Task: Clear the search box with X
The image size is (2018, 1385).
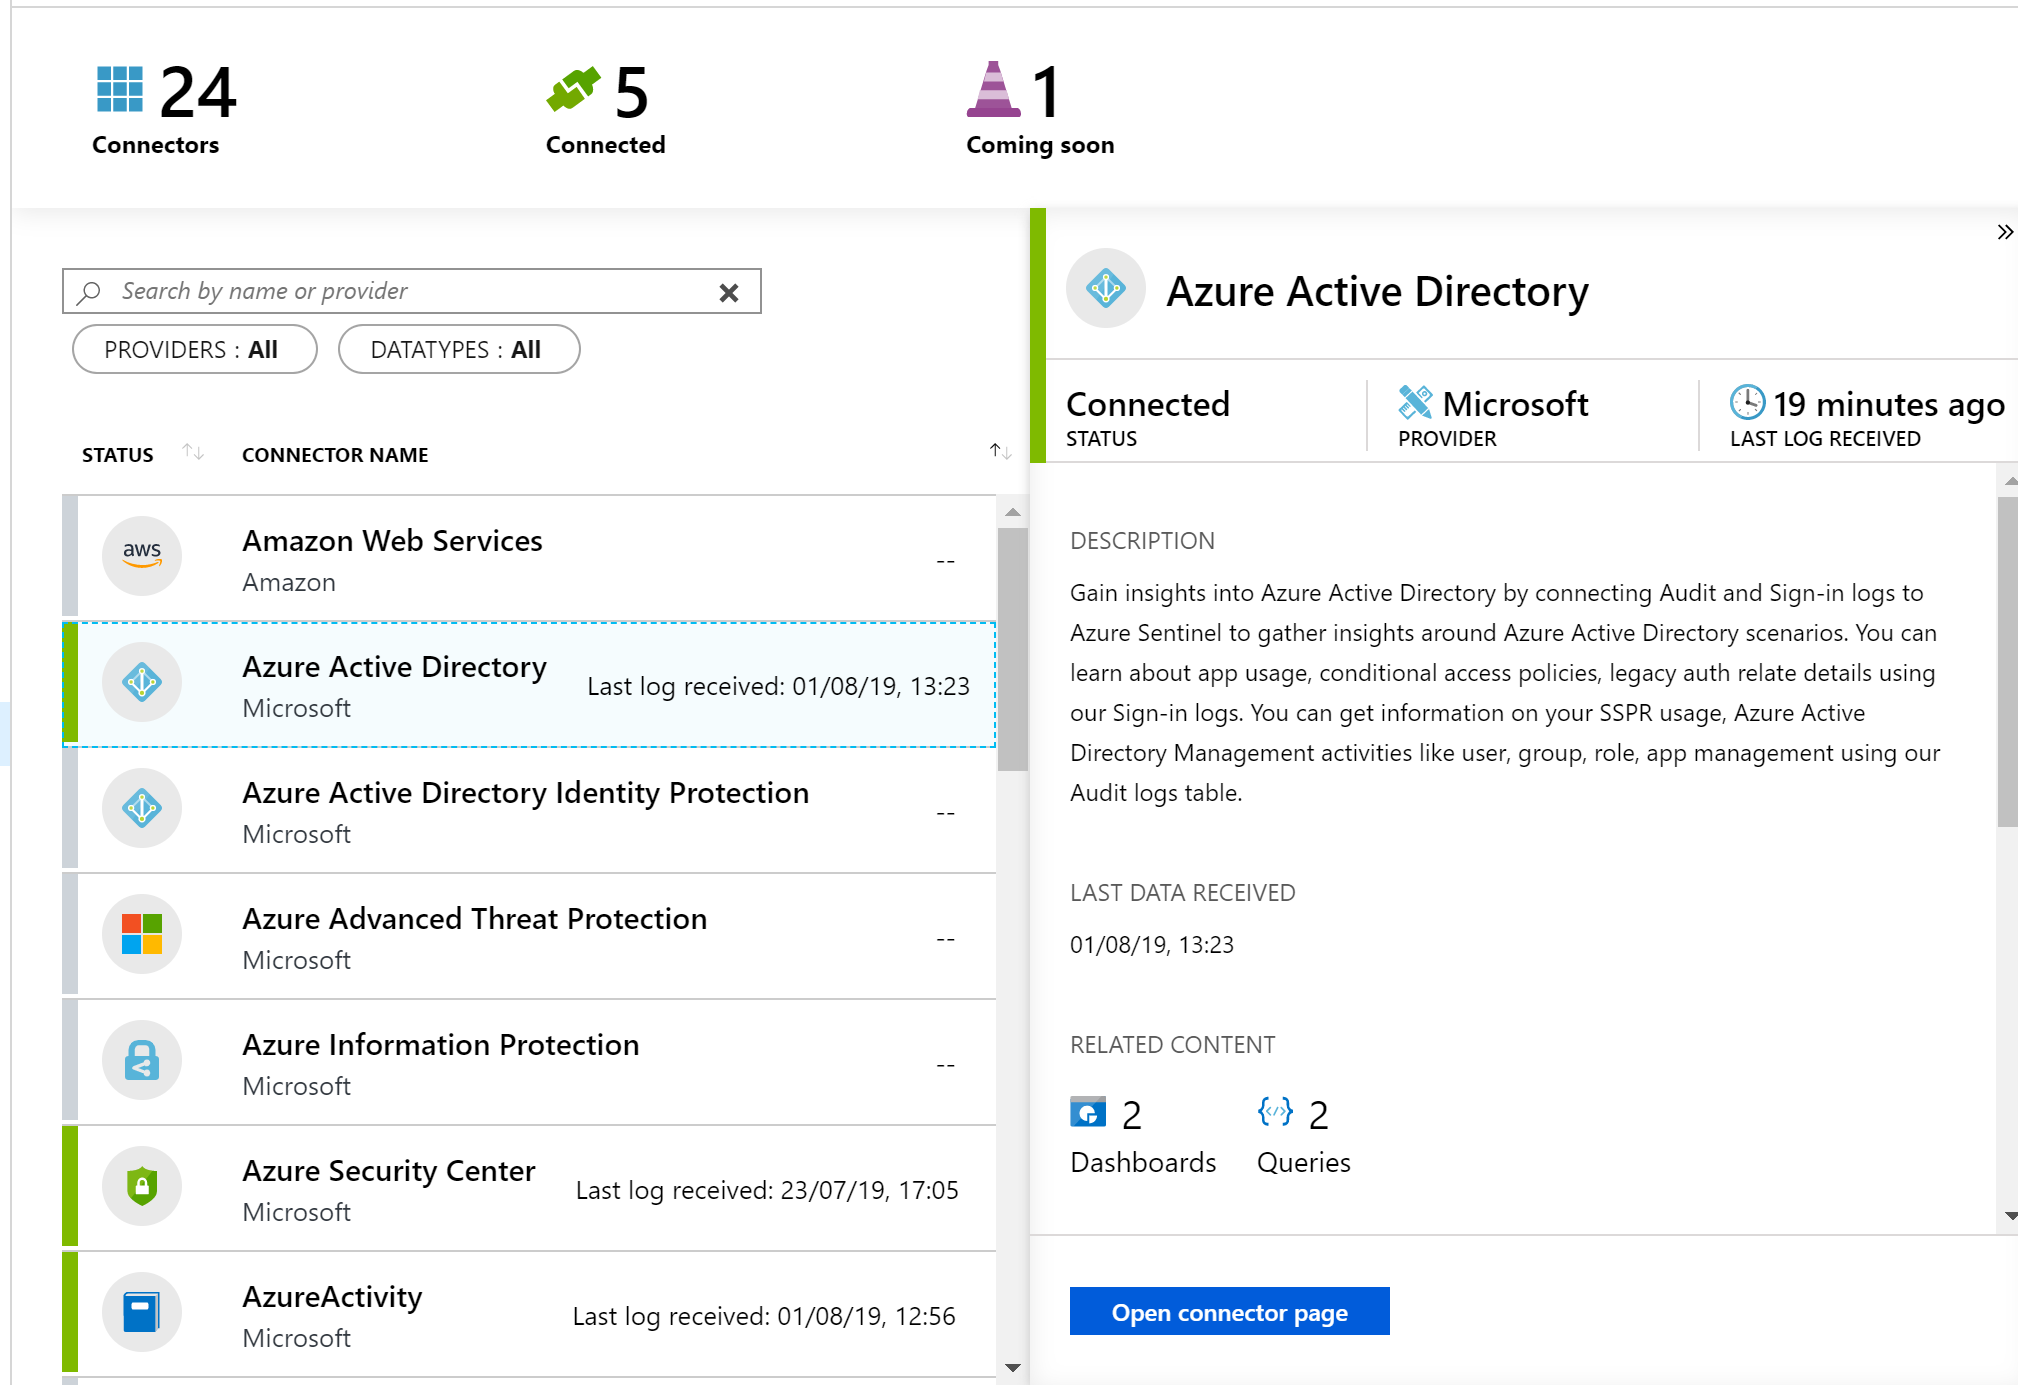Action: pyautogui.click(x=729, y=292)
